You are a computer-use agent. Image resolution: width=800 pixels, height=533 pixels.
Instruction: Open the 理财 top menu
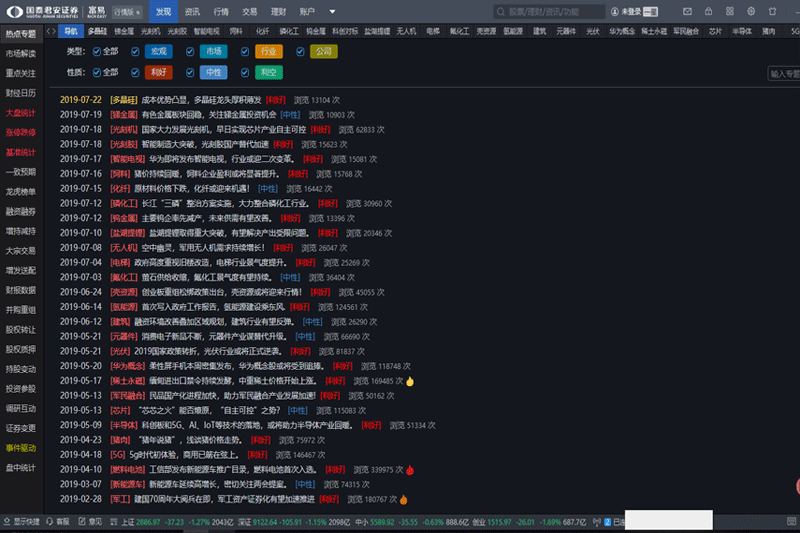[278, 11]
